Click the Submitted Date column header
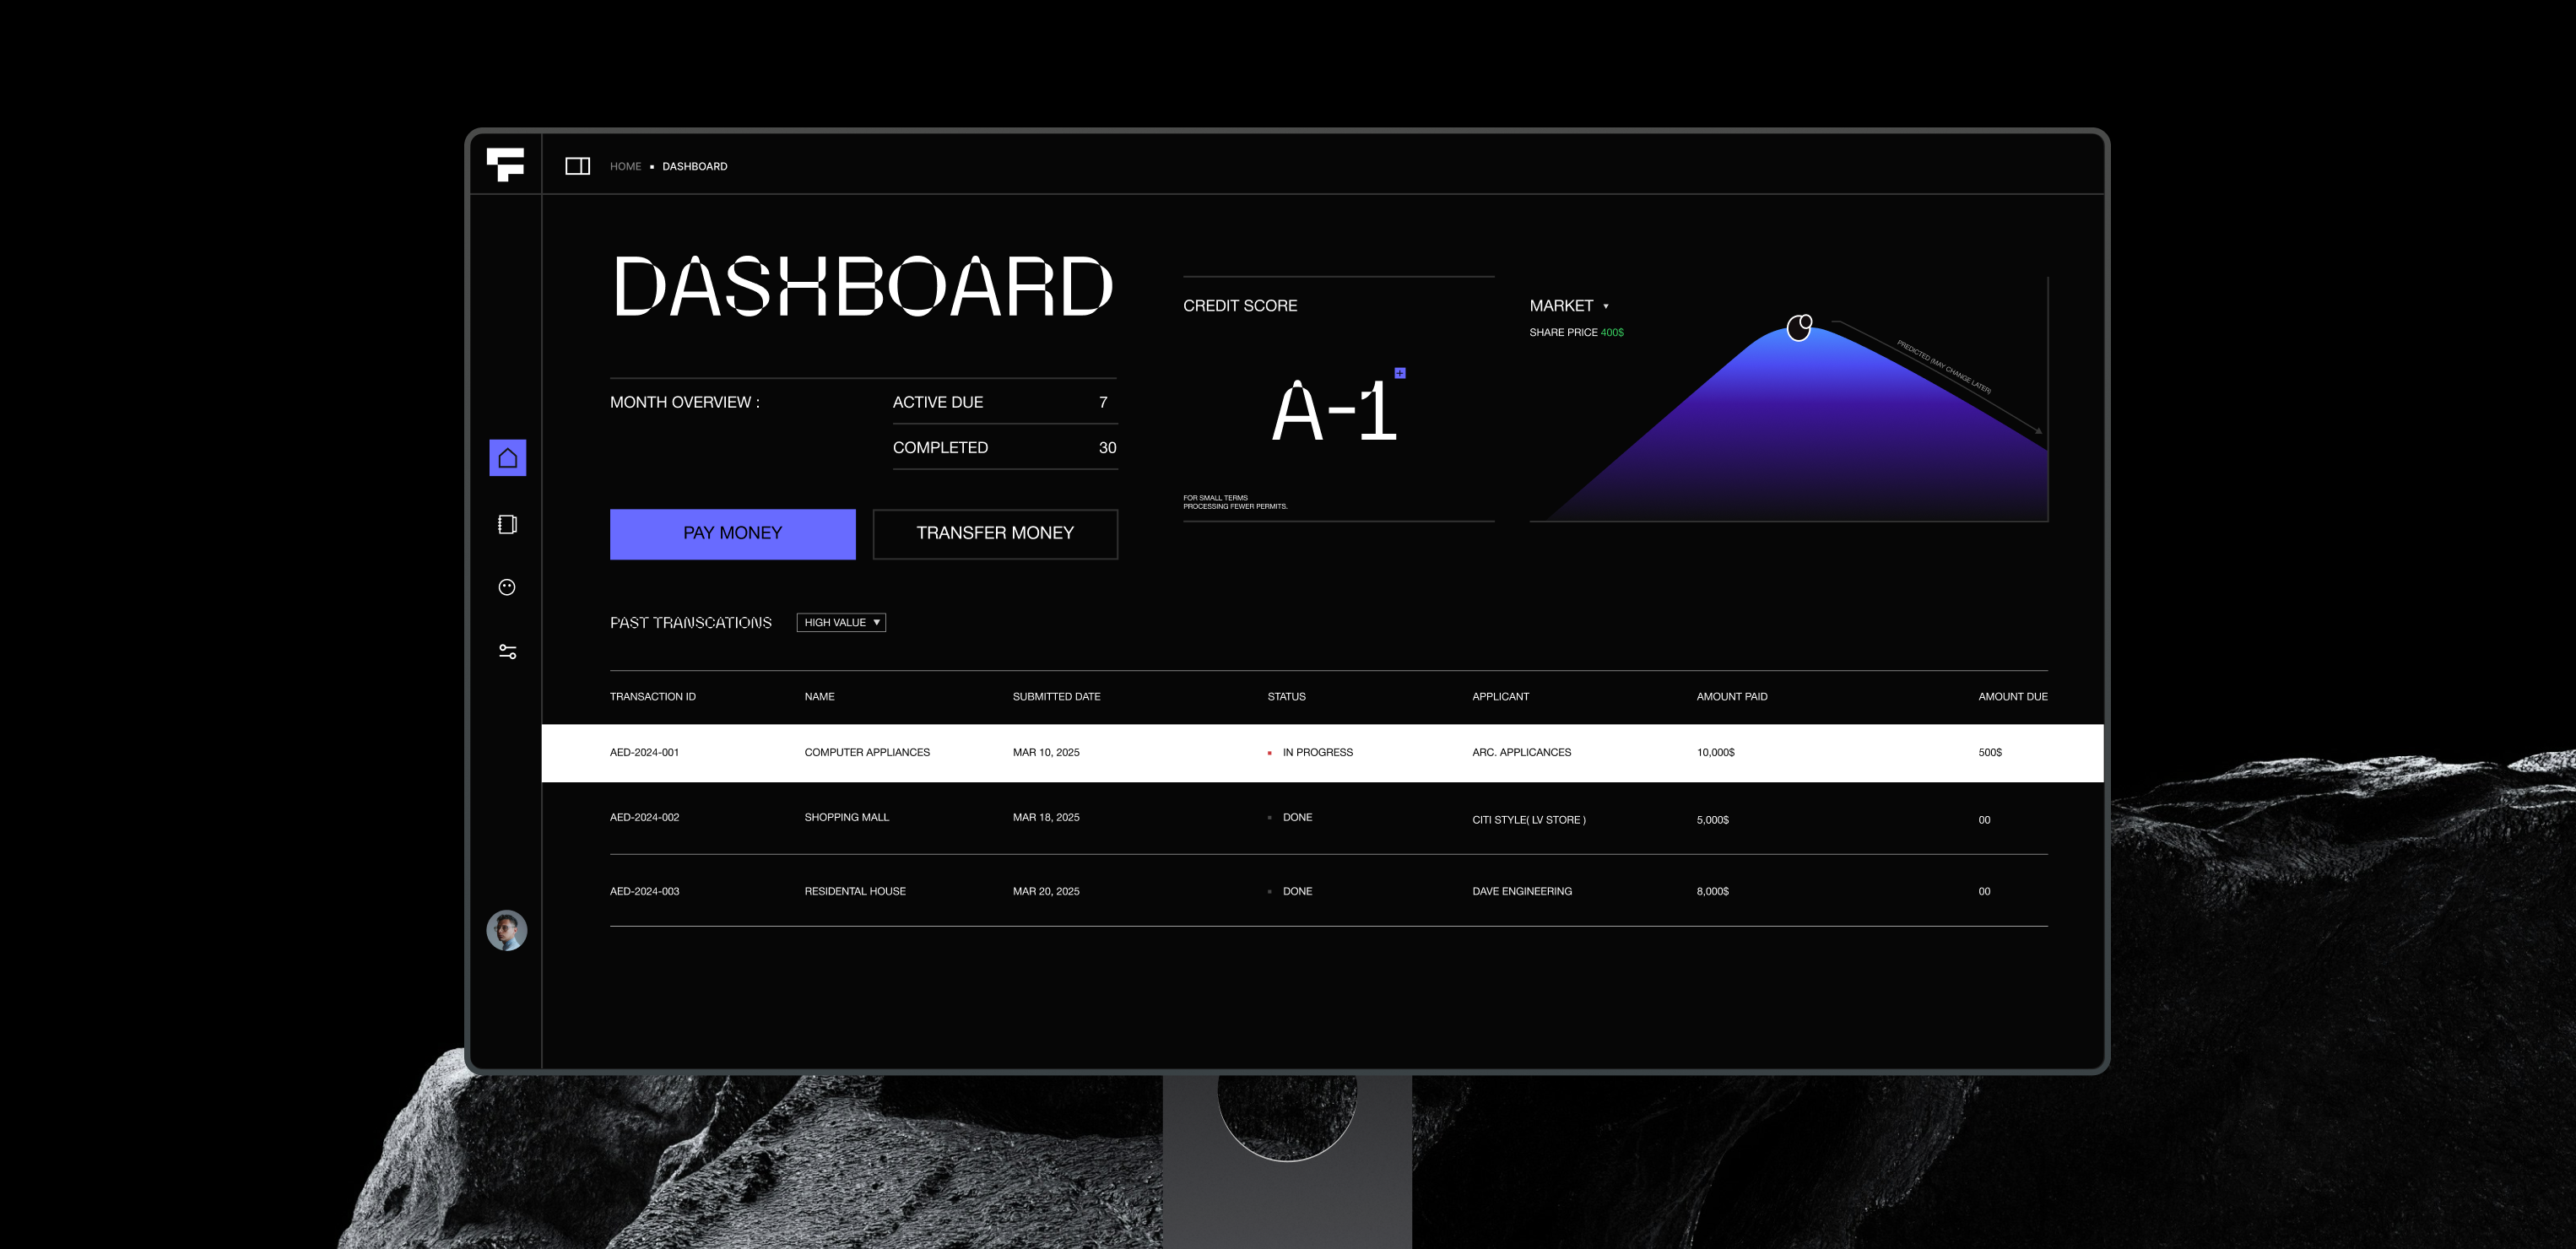Screen dimensions: 2576x1249 point(1056,696)
